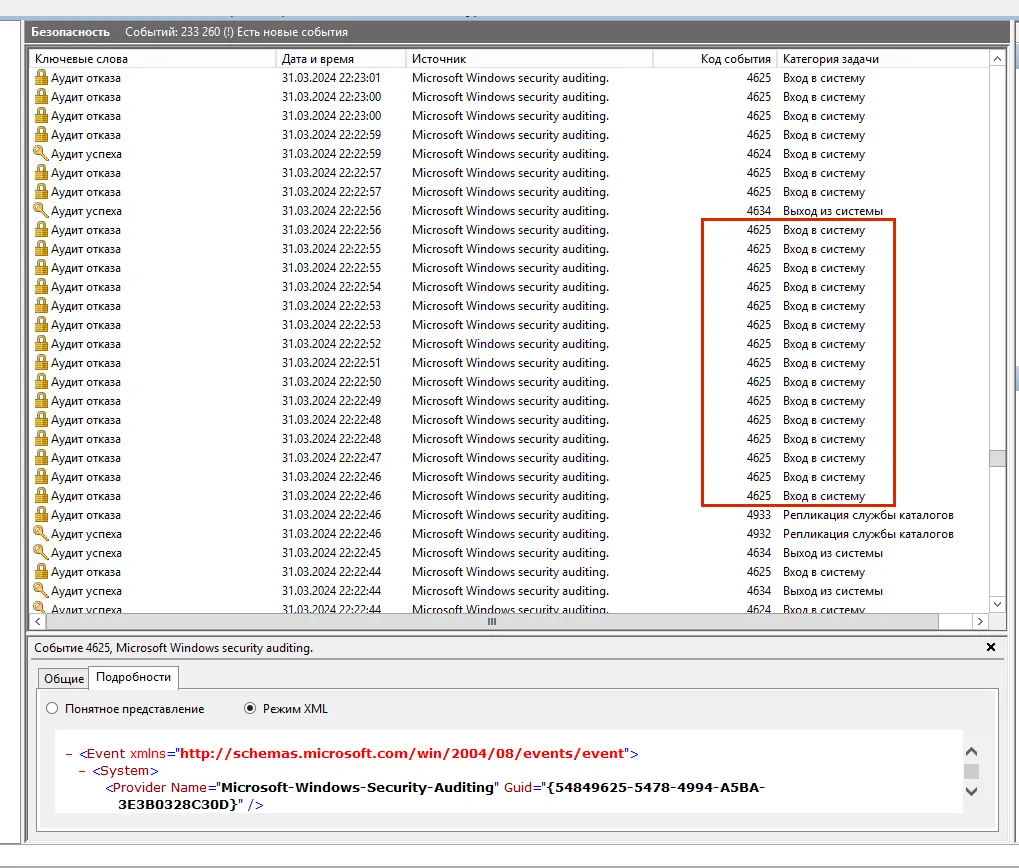Collapse the System node in XML view
Screen dimensions: 1019x868
(82, 771)
